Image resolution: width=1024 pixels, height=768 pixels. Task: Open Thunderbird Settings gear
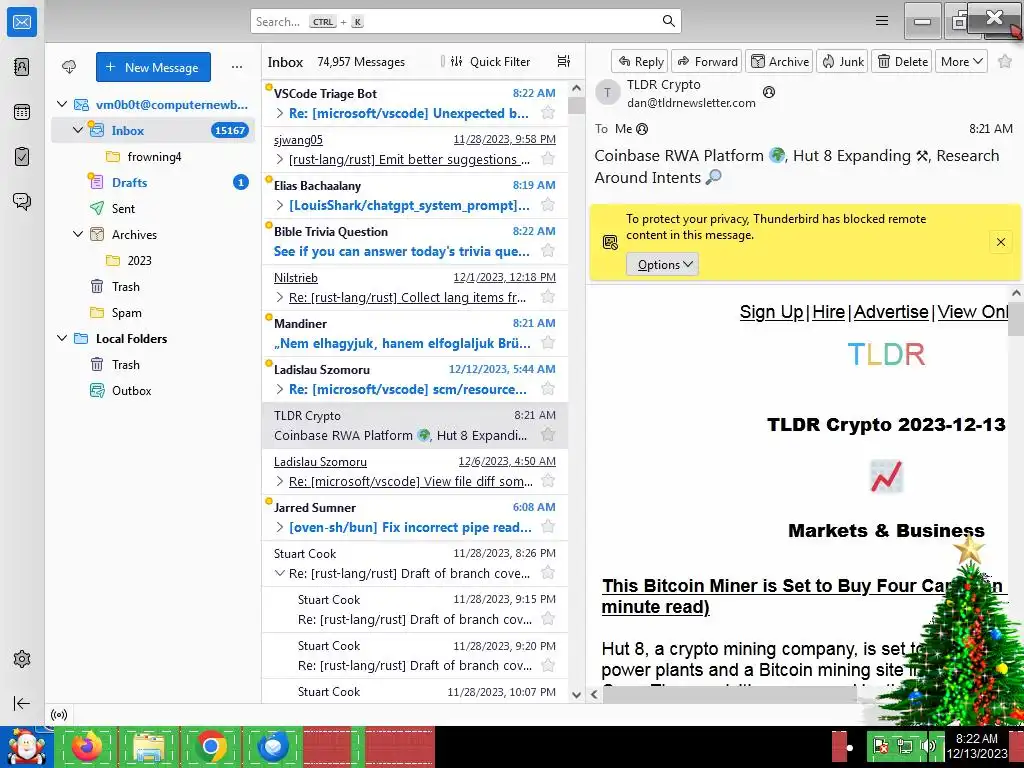coord(22,659)
